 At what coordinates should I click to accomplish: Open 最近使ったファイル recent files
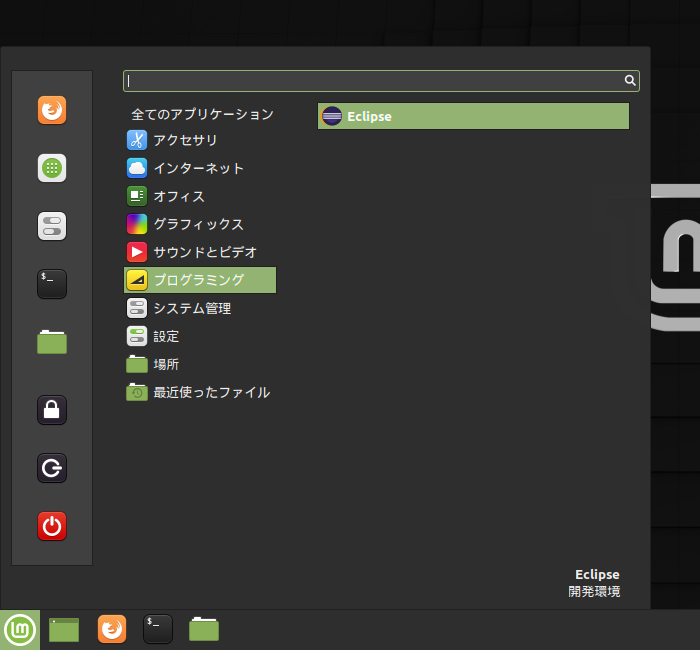pyautogui.click(x=200, y=392)
